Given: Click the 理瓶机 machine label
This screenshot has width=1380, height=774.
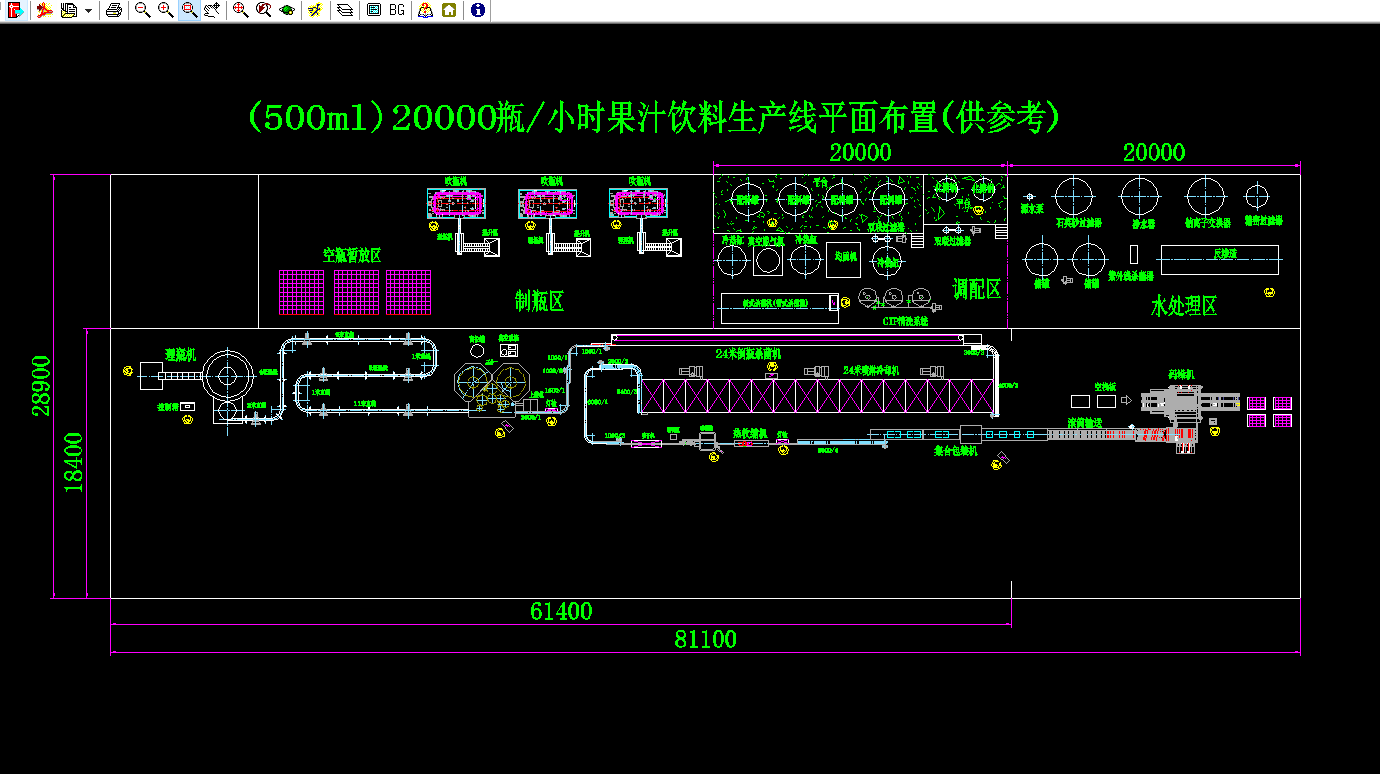Looking at the screenshot, I should coord(180,356).
